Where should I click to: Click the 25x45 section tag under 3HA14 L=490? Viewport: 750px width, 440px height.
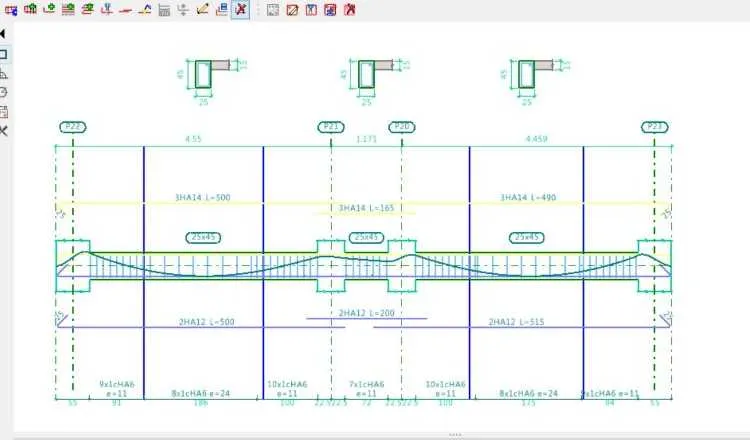(527, 237)
